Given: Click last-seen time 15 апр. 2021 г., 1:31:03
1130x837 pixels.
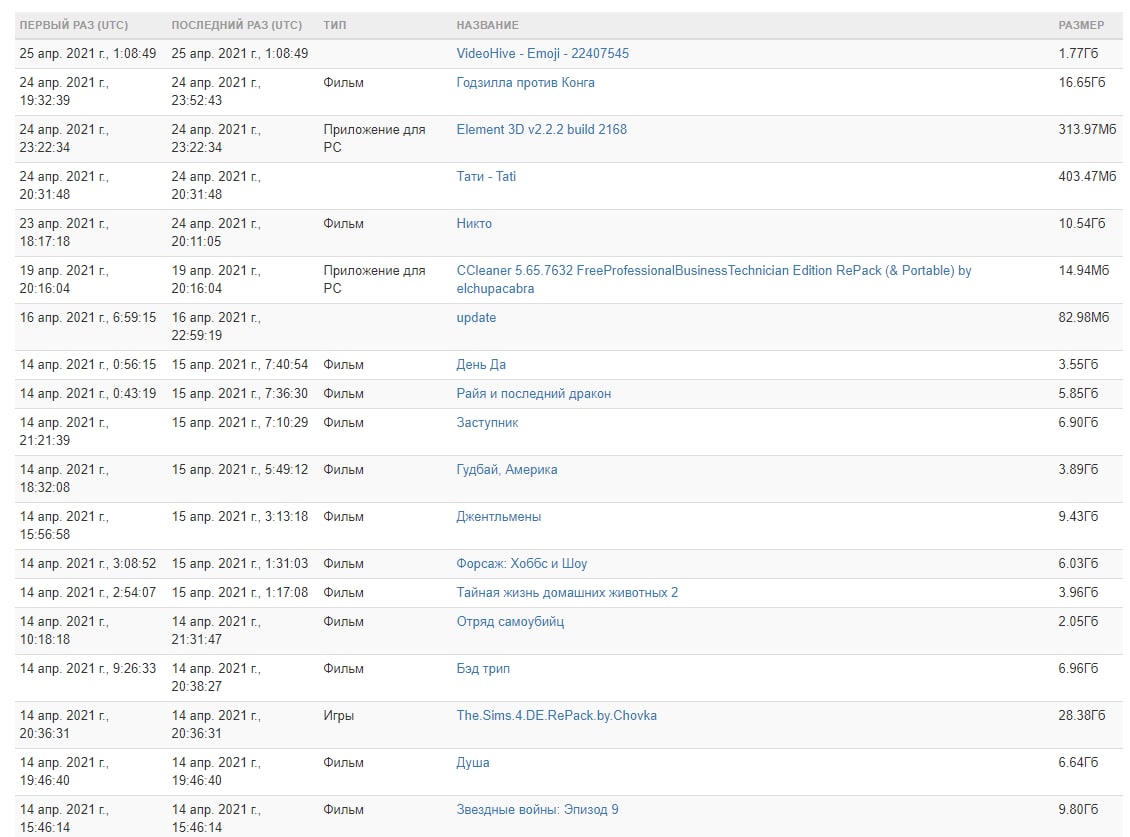Looking at the screenshot, I should click(x=239, y=564).
